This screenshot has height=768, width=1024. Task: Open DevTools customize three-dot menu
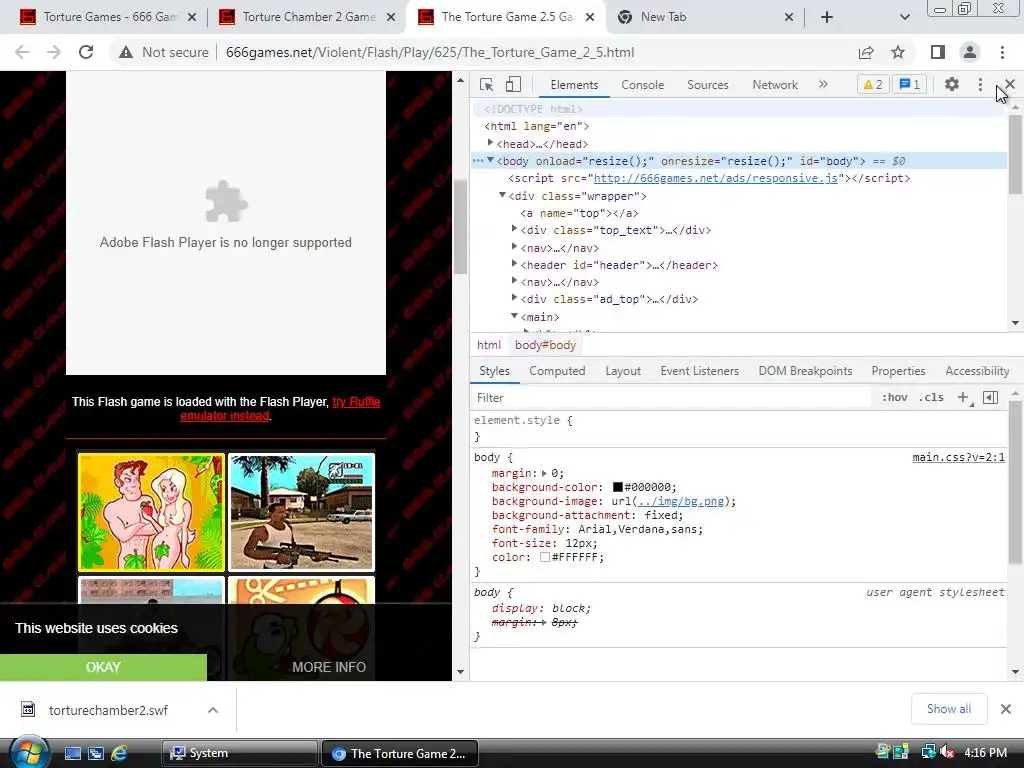(x=980, y=84)
